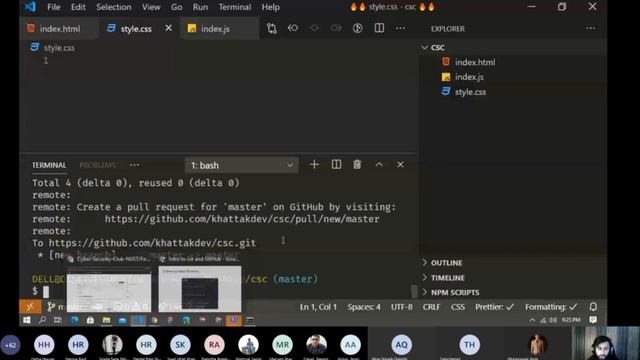Open the '1: bash' terminal dropdown

(242, 165)
